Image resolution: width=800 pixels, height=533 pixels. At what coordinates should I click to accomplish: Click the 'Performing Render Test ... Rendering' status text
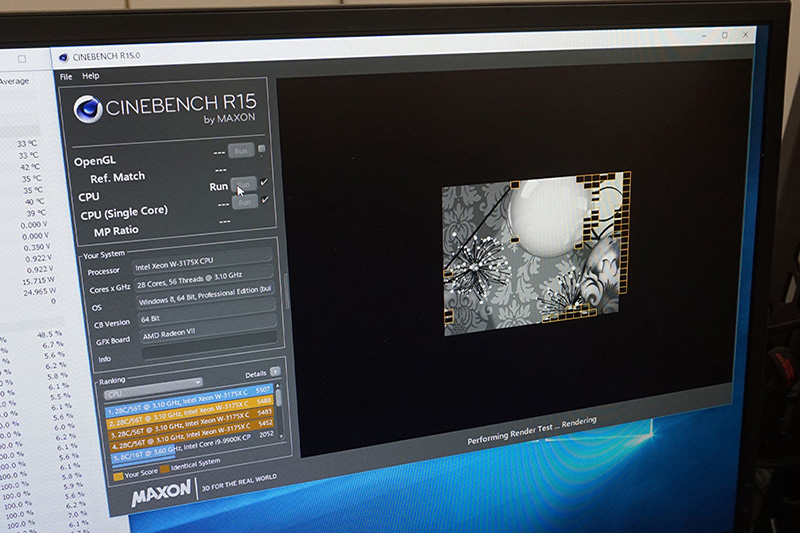tap(532, 430)
